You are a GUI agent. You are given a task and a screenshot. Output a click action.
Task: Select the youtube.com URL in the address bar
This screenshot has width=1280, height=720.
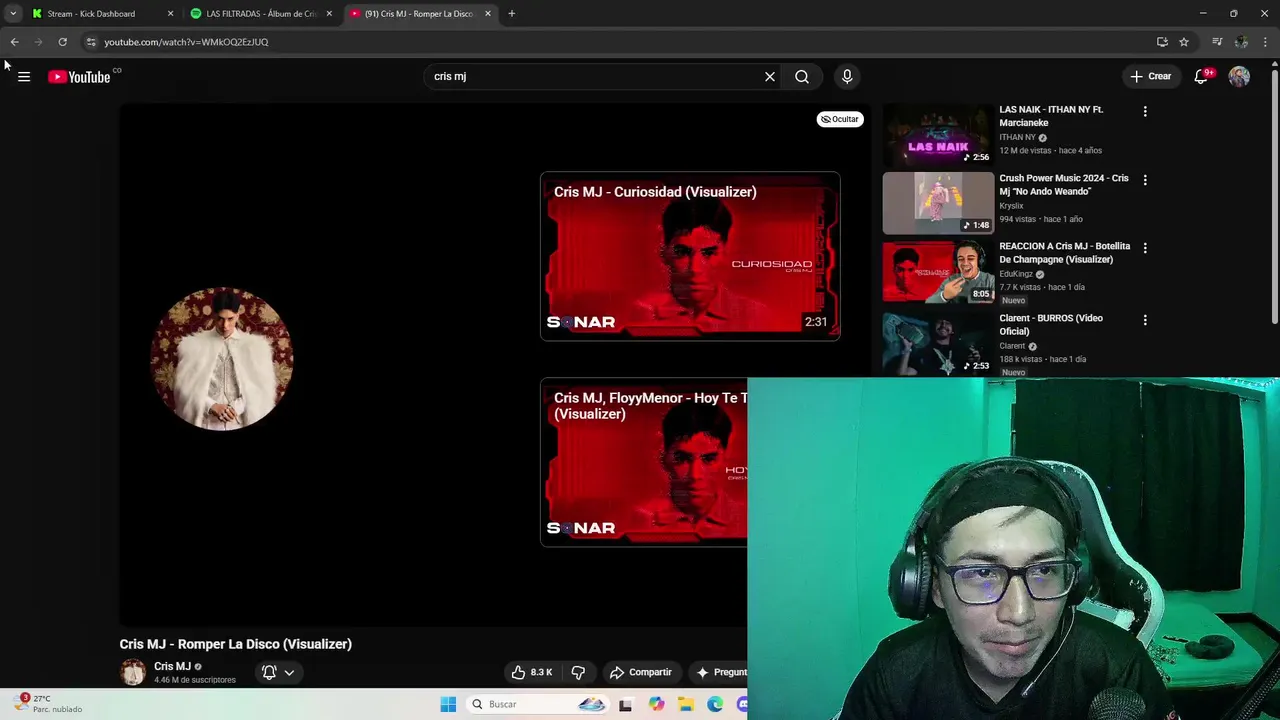point(186,42)
